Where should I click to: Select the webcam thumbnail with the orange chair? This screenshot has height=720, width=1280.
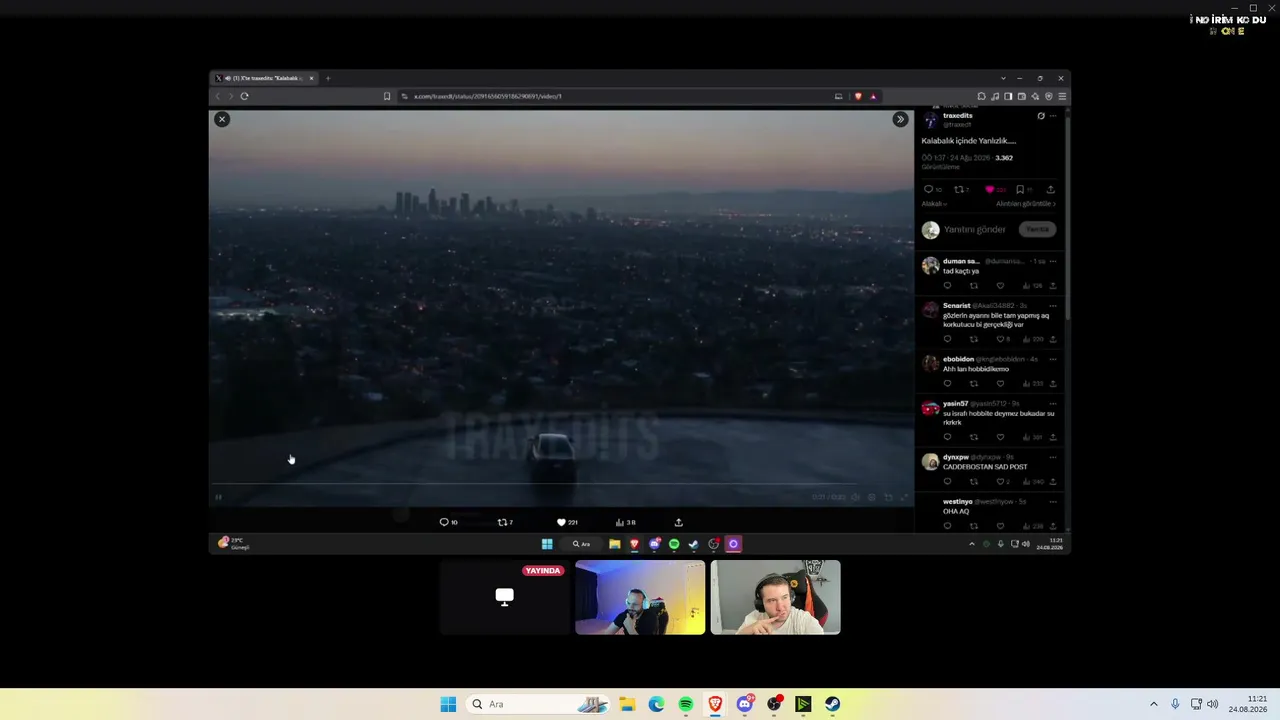[775, 597]
